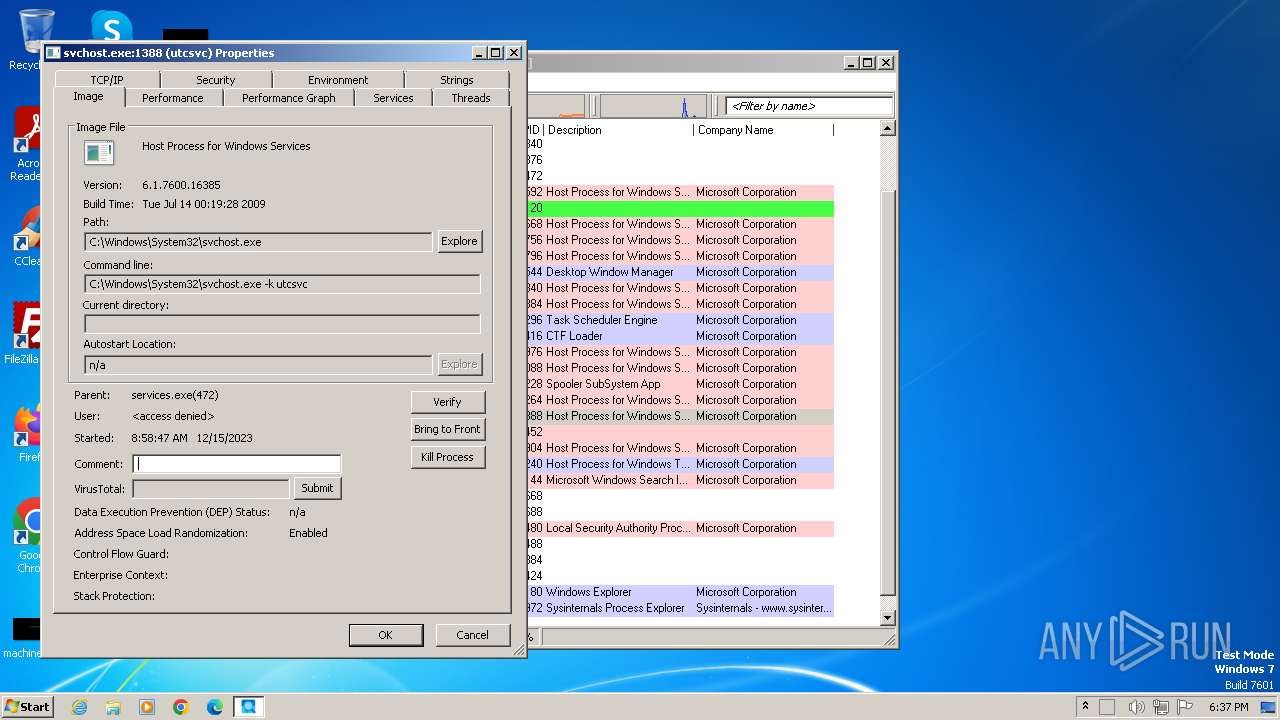
Task: Open Windows Media Player from taskbar
Action: (147, 707)
